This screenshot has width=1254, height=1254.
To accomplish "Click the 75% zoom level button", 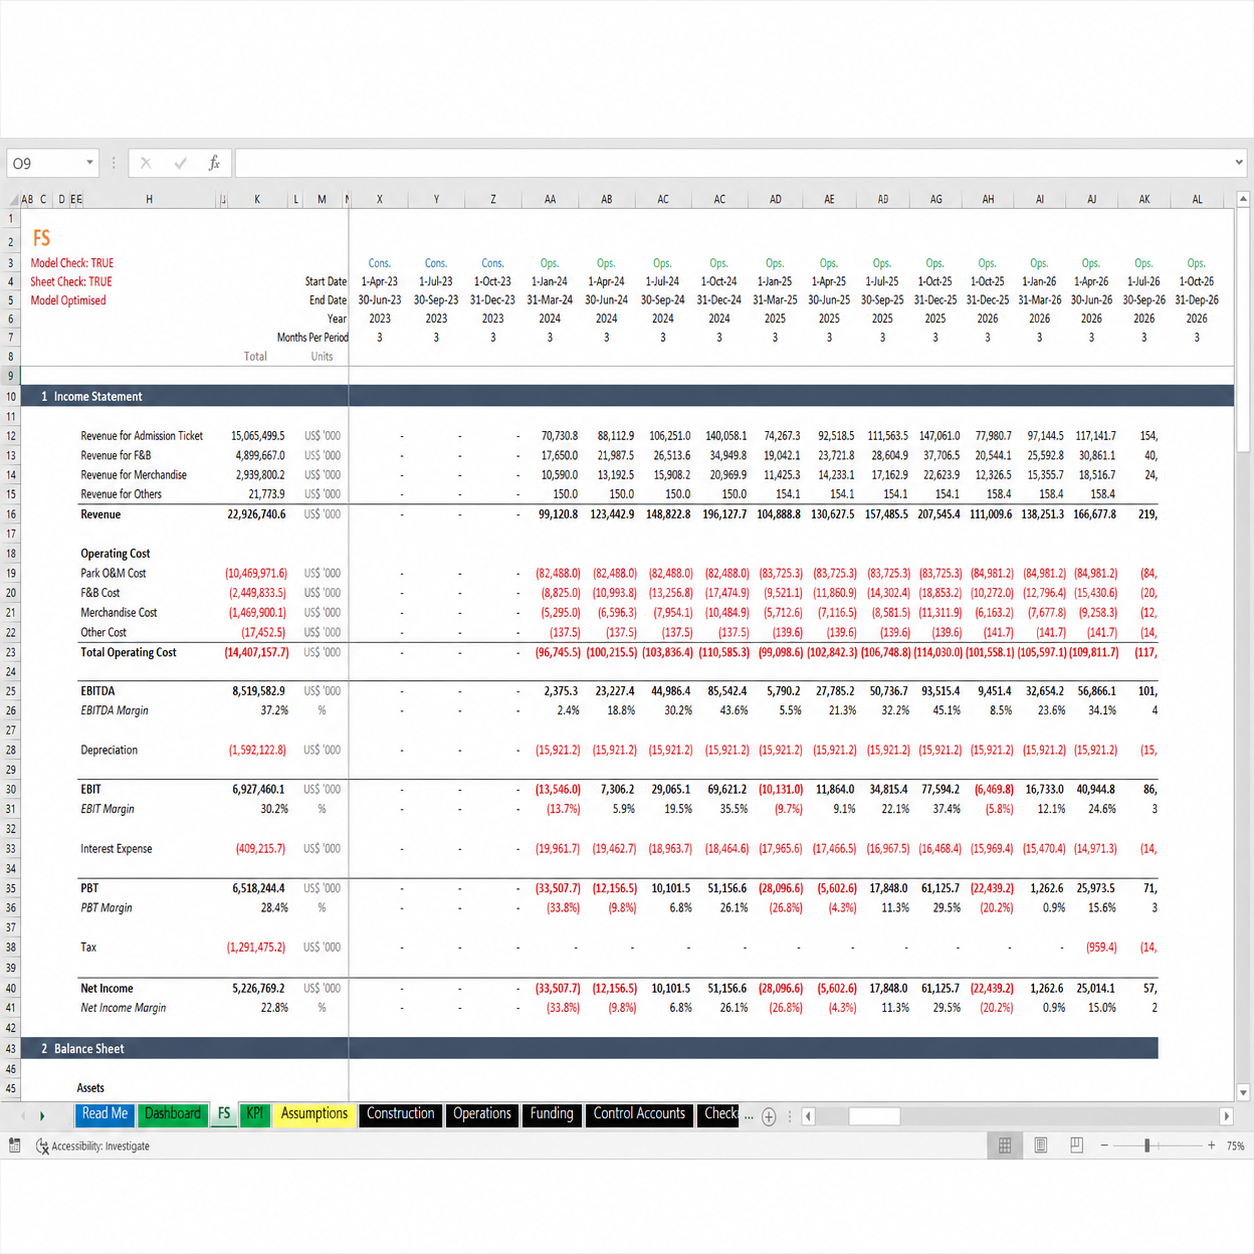I will 1236,1146.
